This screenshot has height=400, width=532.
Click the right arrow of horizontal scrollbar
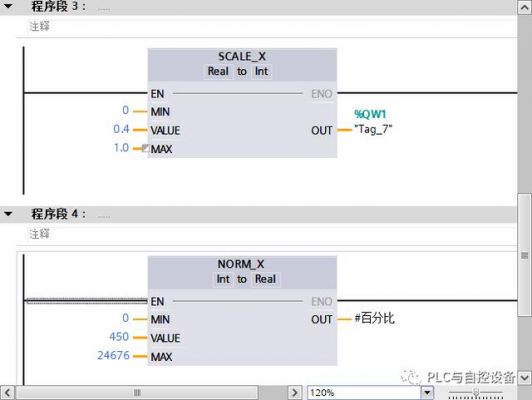295,393
